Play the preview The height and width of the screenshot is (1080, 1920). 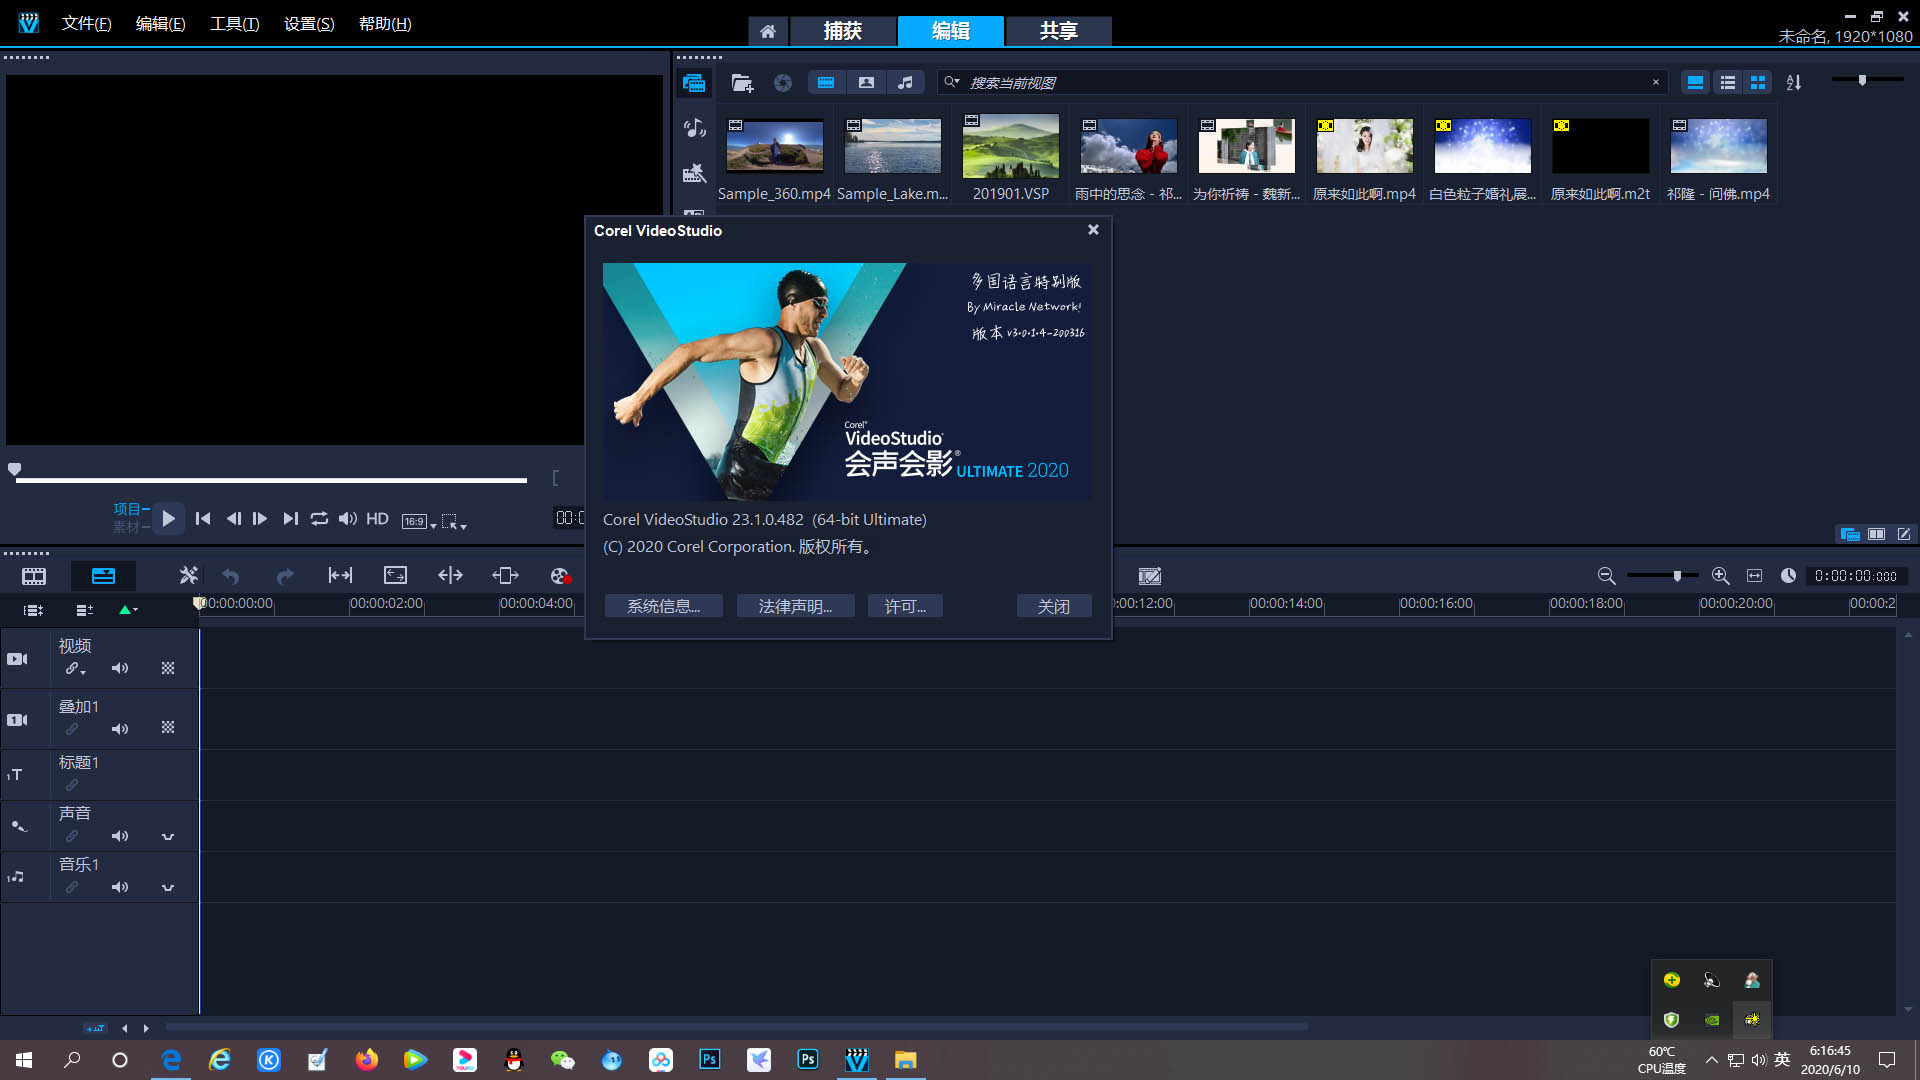(x=168, y=518)
